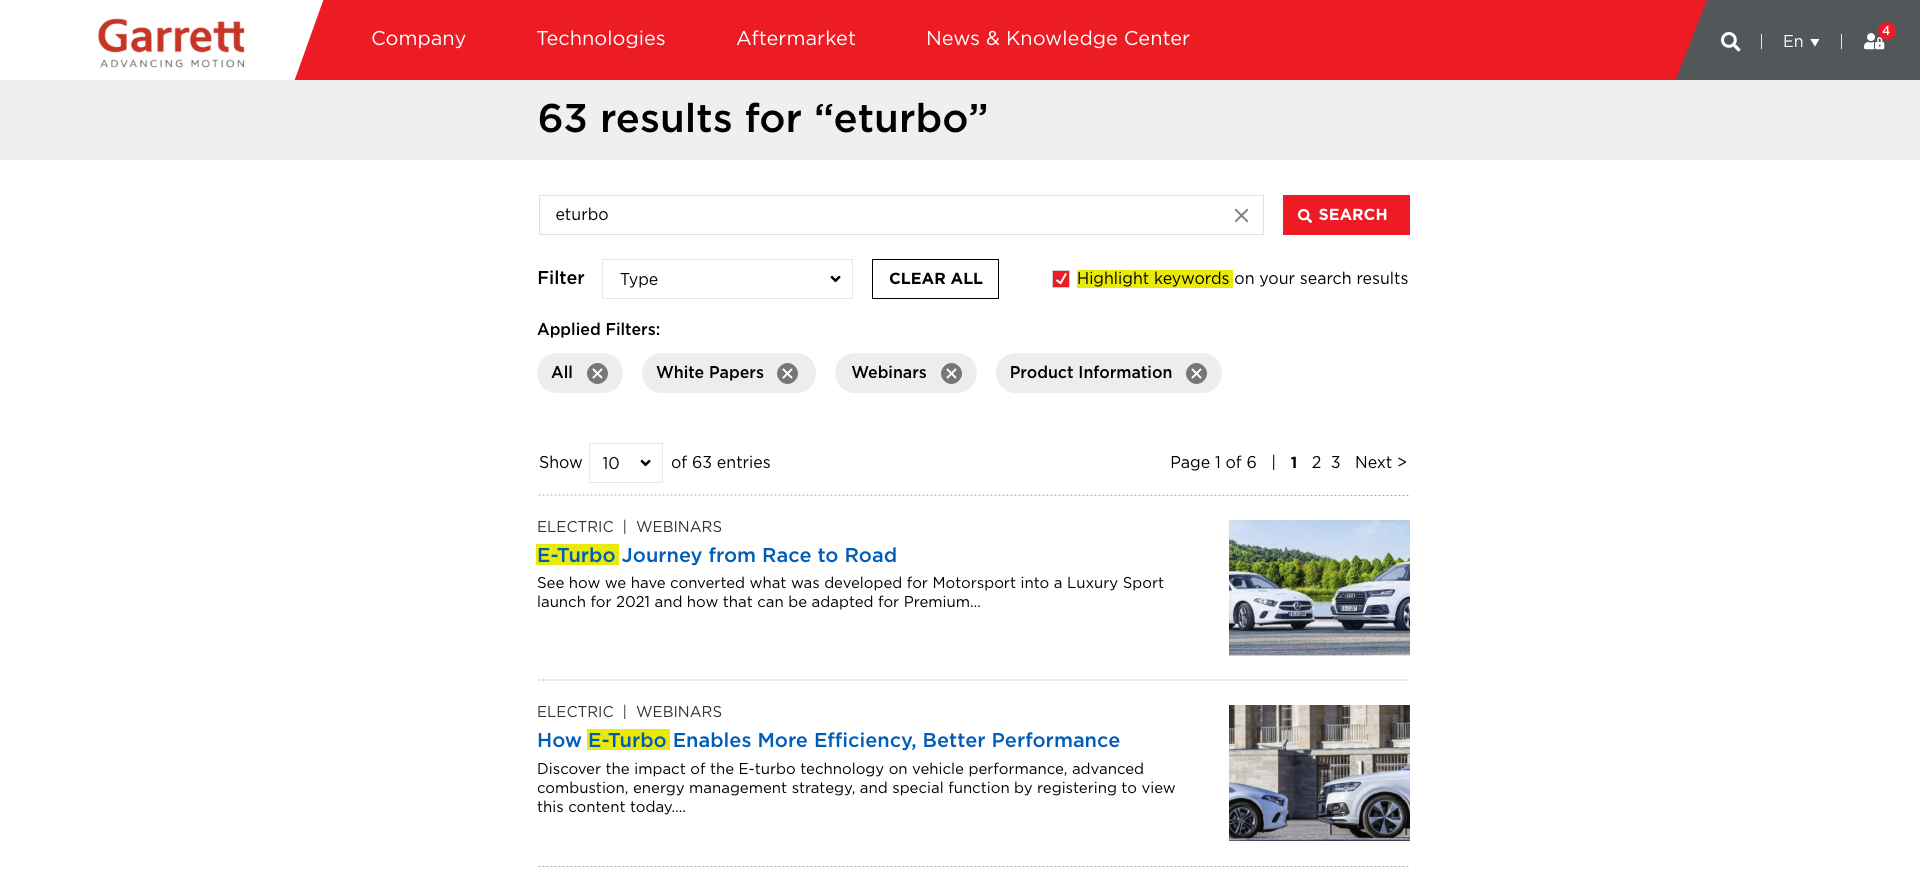Go to results page 2

(x=1316, y=462)
